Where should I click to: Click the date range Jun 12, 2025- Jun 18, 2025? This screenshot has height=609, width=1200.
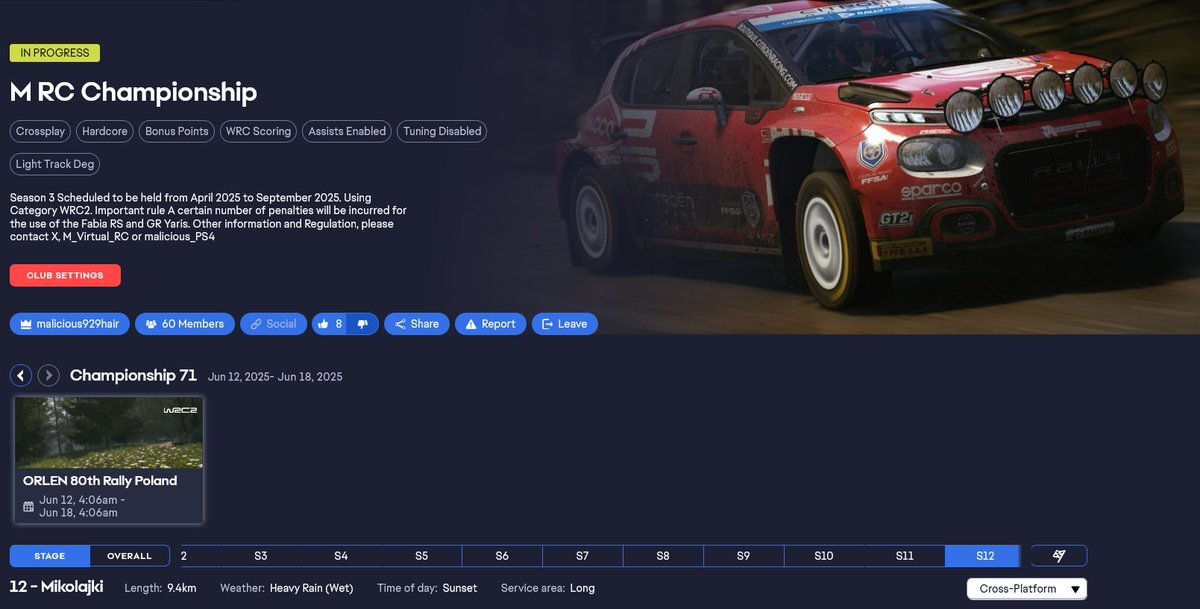(x=275, y=377)
